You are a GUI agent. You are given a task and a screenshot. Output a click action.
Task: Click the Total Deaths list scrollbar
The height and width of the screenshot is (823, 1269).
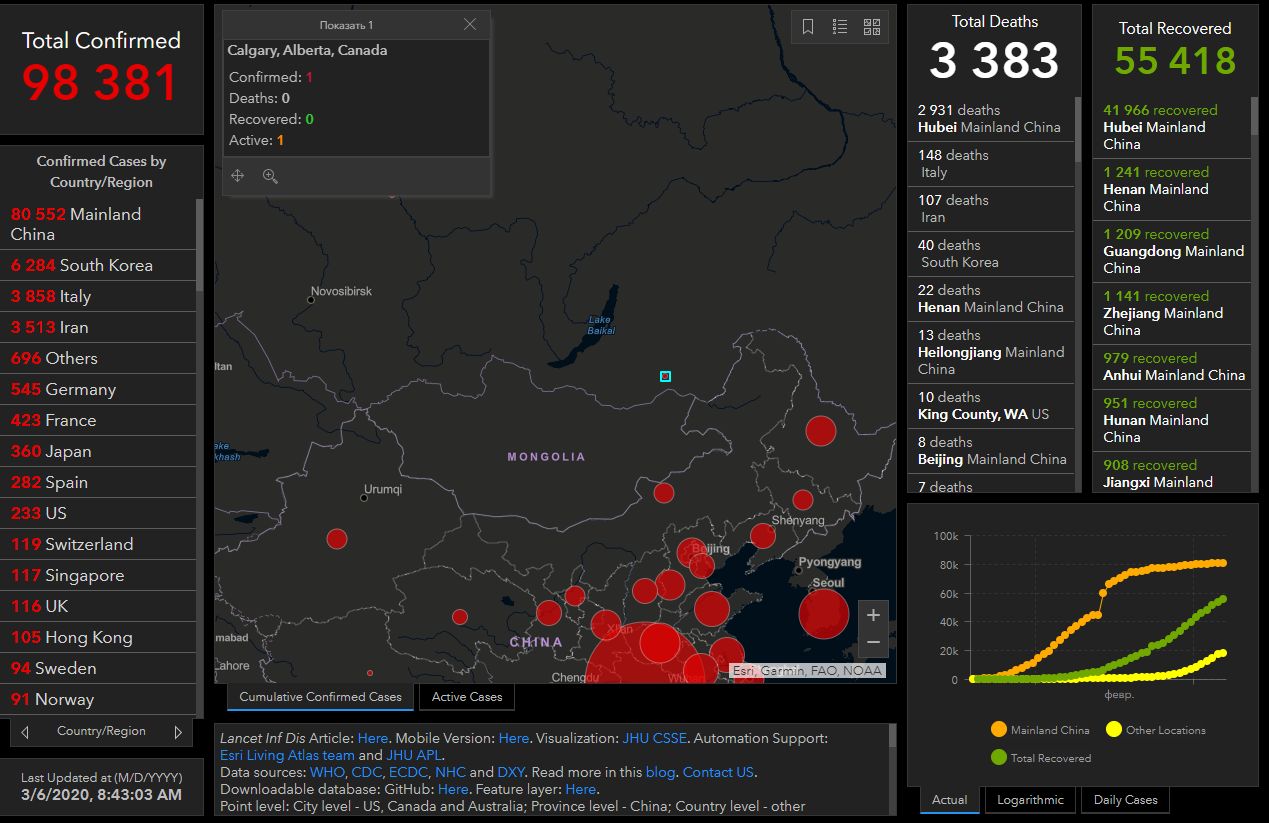[1078, 130]
